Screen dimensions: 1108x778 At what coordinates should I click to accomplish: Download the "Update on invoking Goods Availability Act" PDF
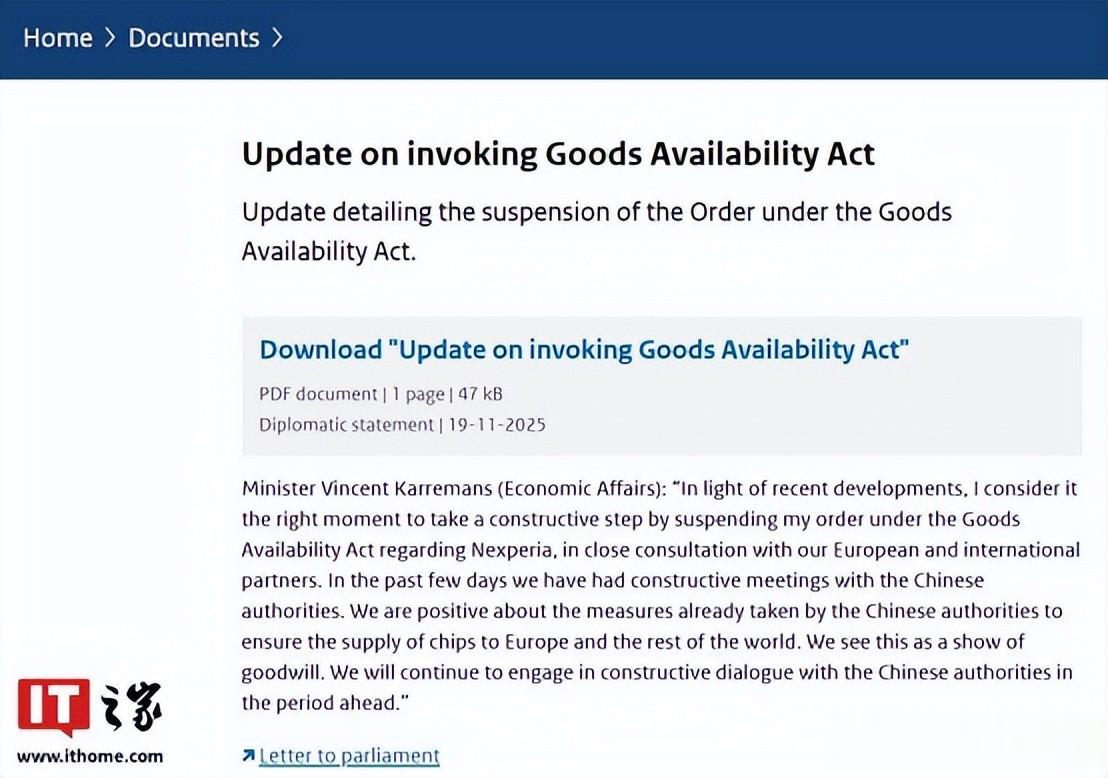tap(584, 349)
